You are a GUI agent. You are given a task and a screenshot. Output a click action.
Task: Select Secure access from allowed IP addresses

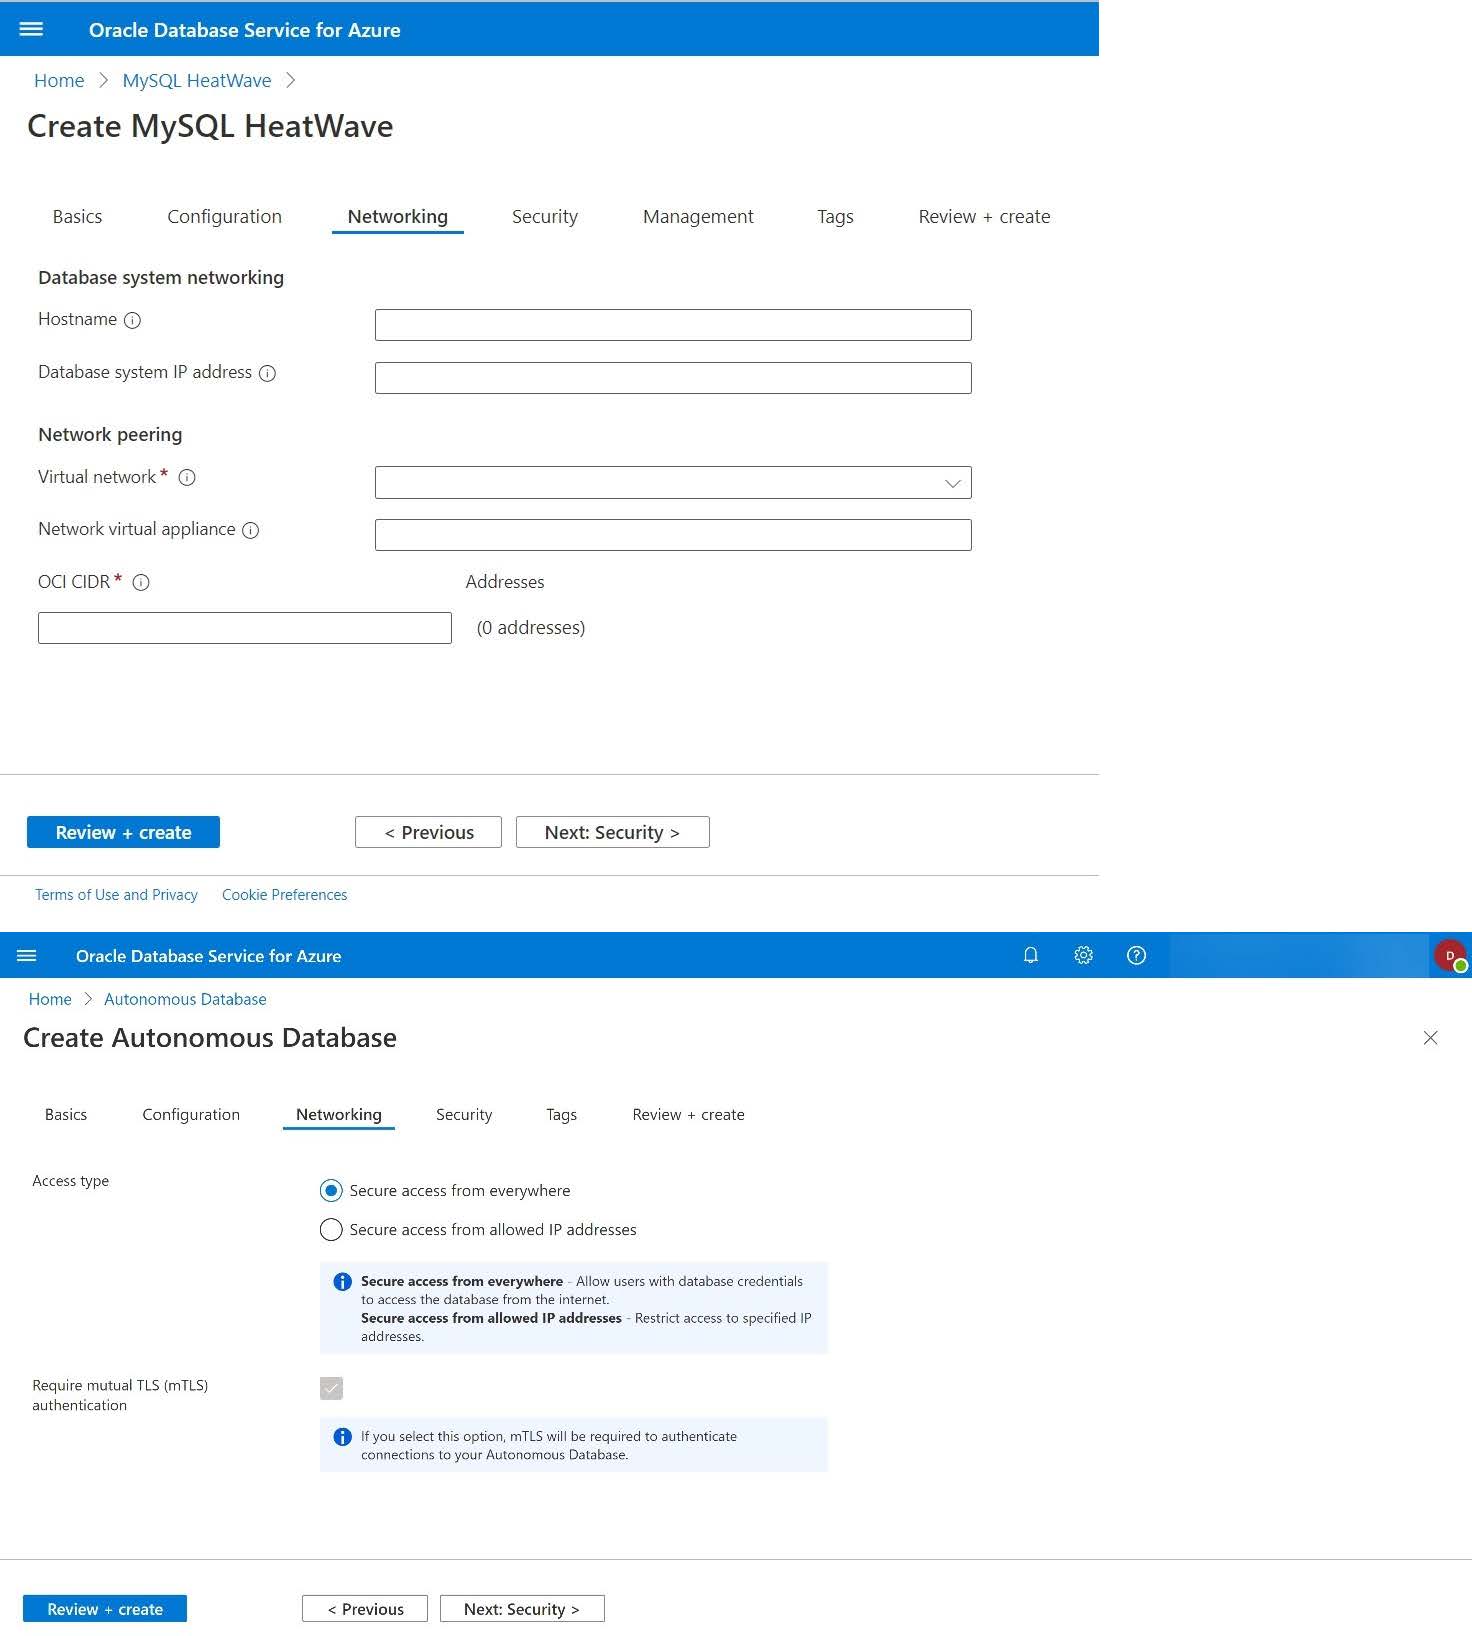tap(331, 1229)
